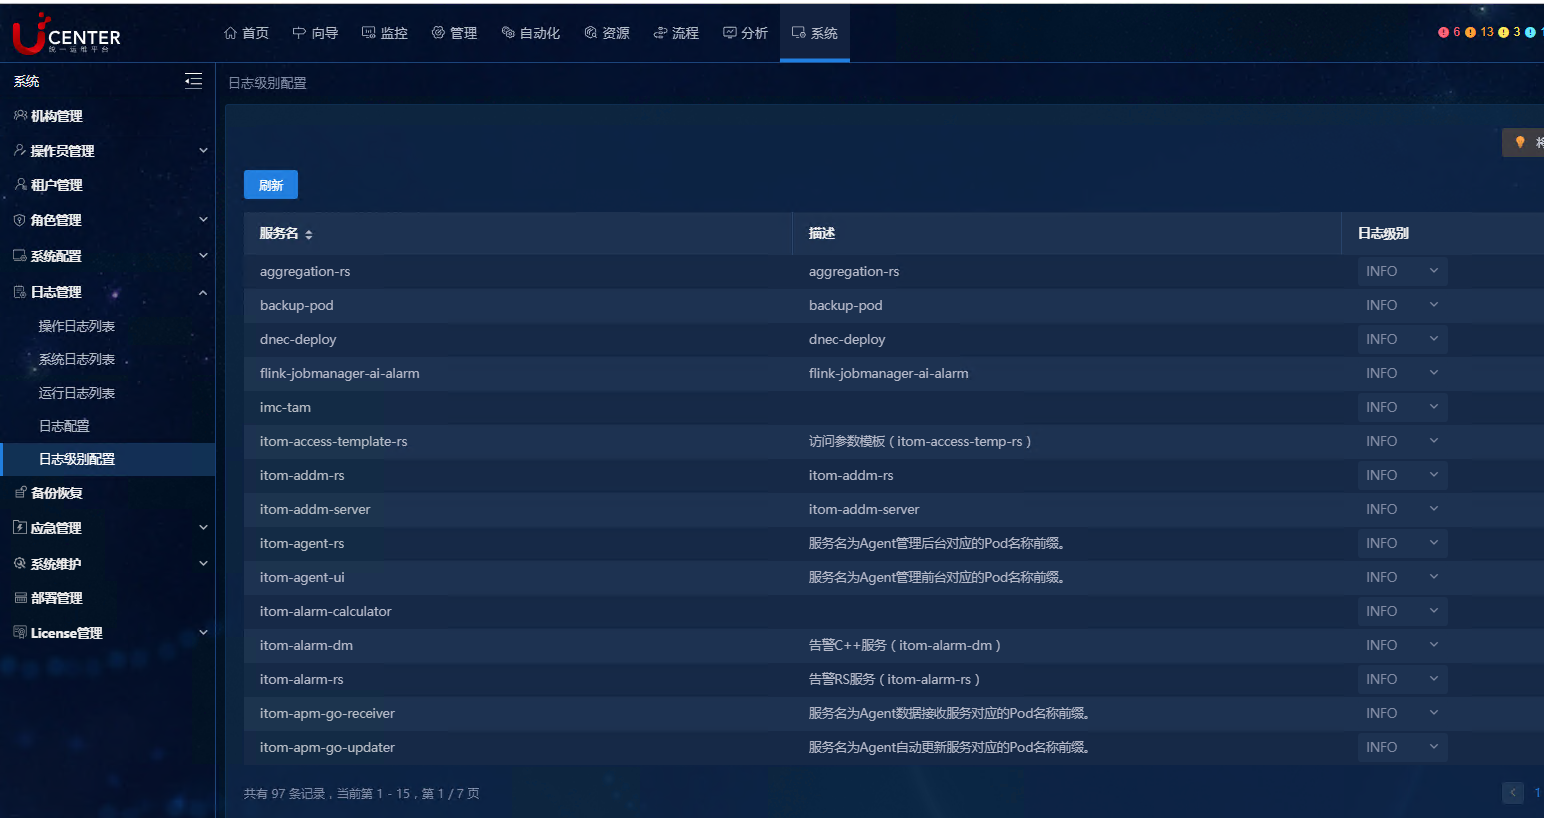
Task: Open log level dropdown for itom-addm-server
Action: click(1402, 509)
